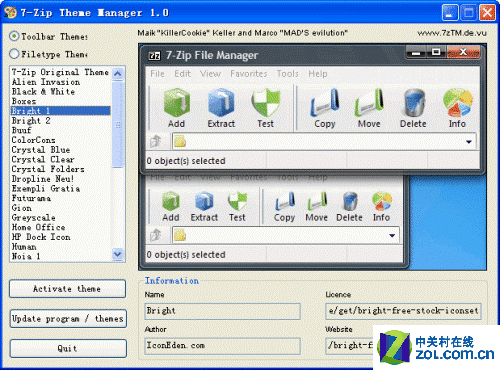Click the theme list scroll-up arrow

click(118, 73)
